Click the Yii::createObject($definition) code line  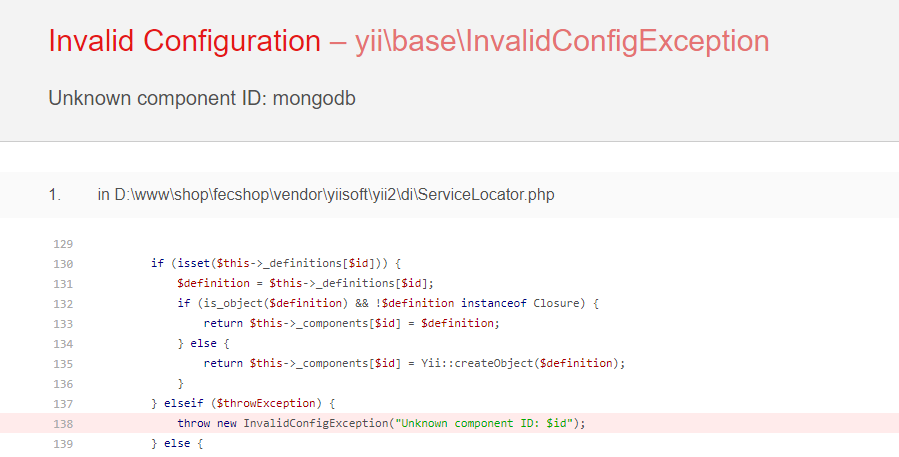click(x=414, y=363)
